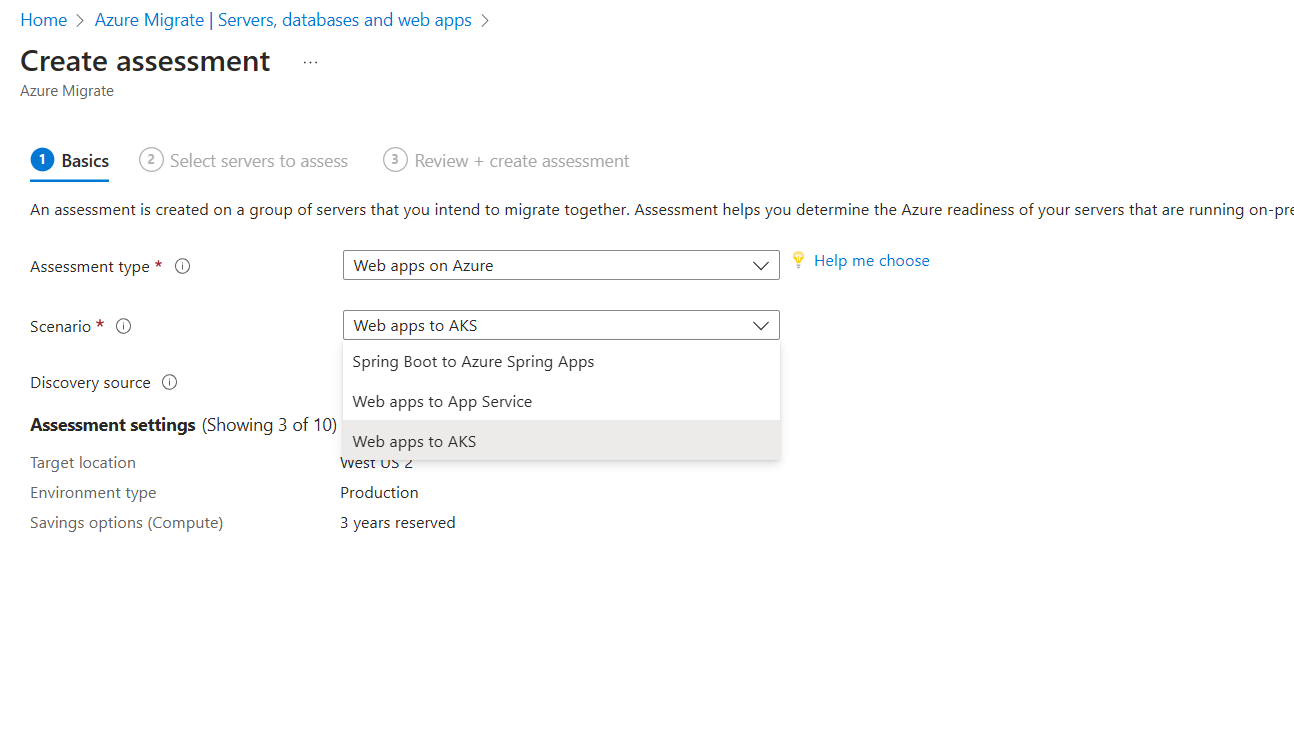Navigate to Home via the breadcrumb

43,19
